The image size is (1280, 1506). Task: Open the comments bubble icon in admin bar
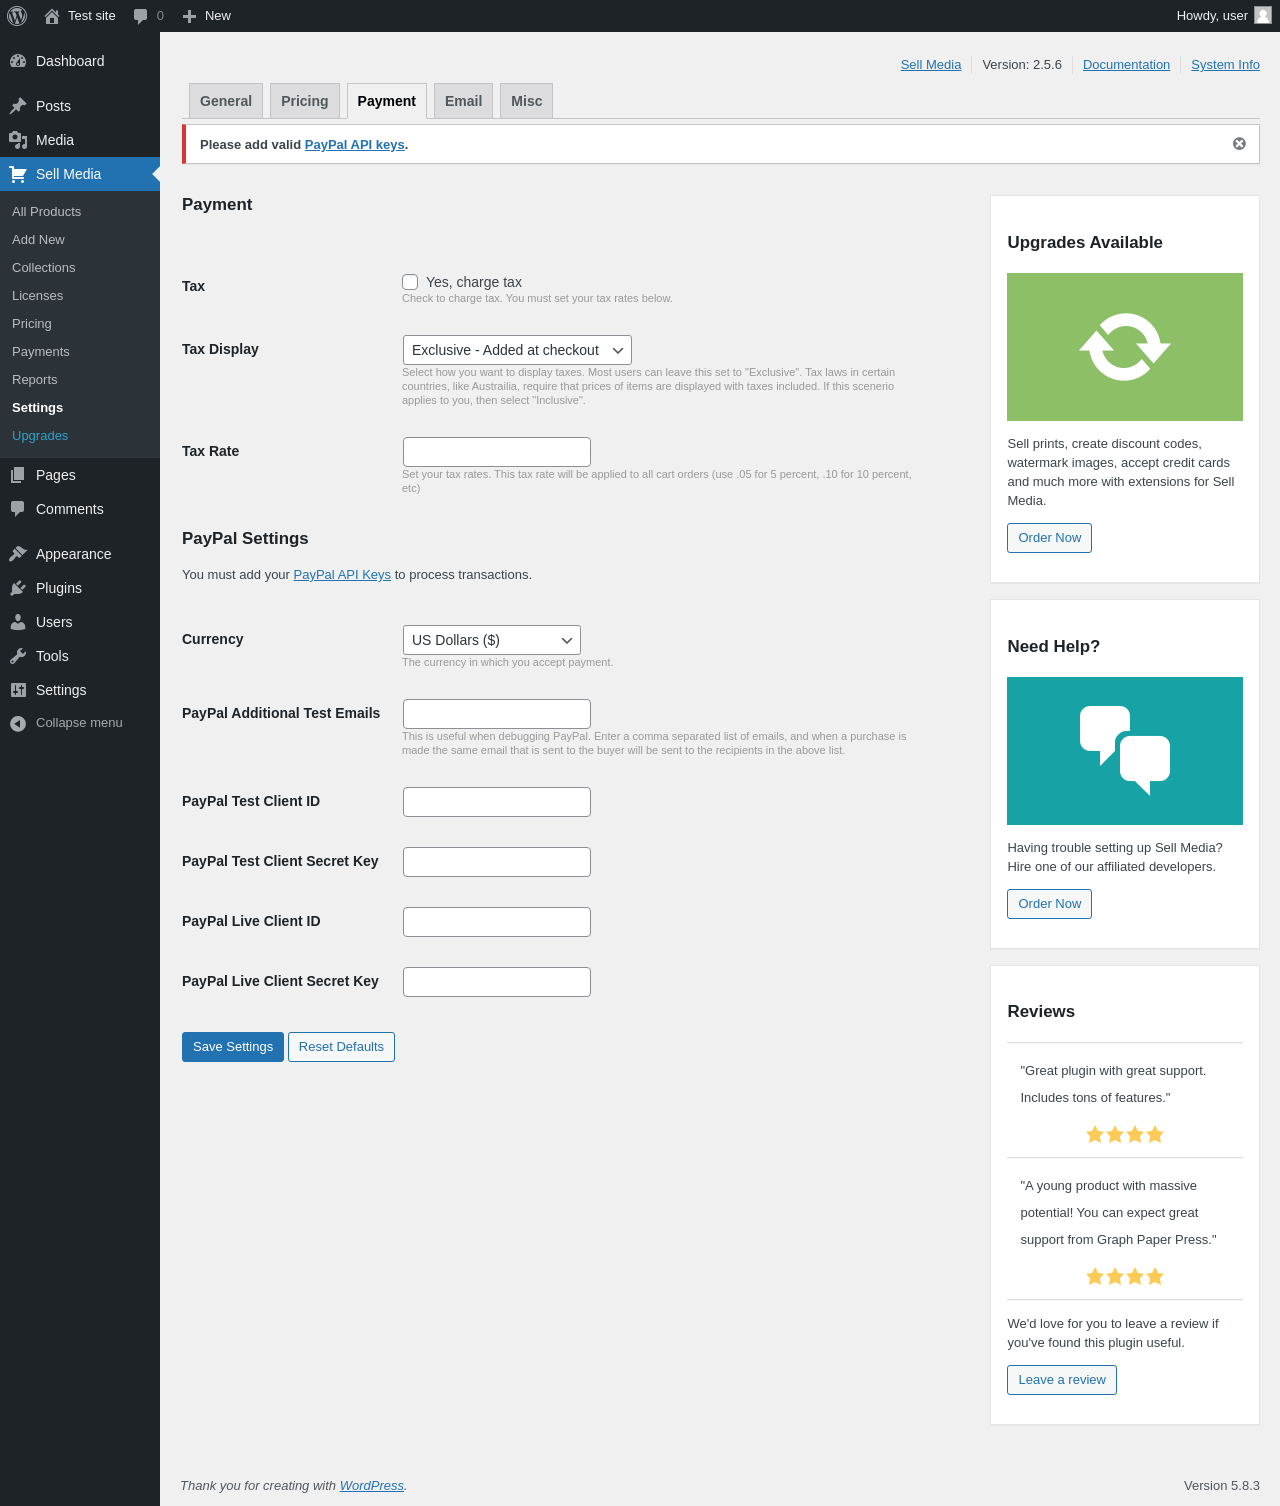tap(140, 16)
